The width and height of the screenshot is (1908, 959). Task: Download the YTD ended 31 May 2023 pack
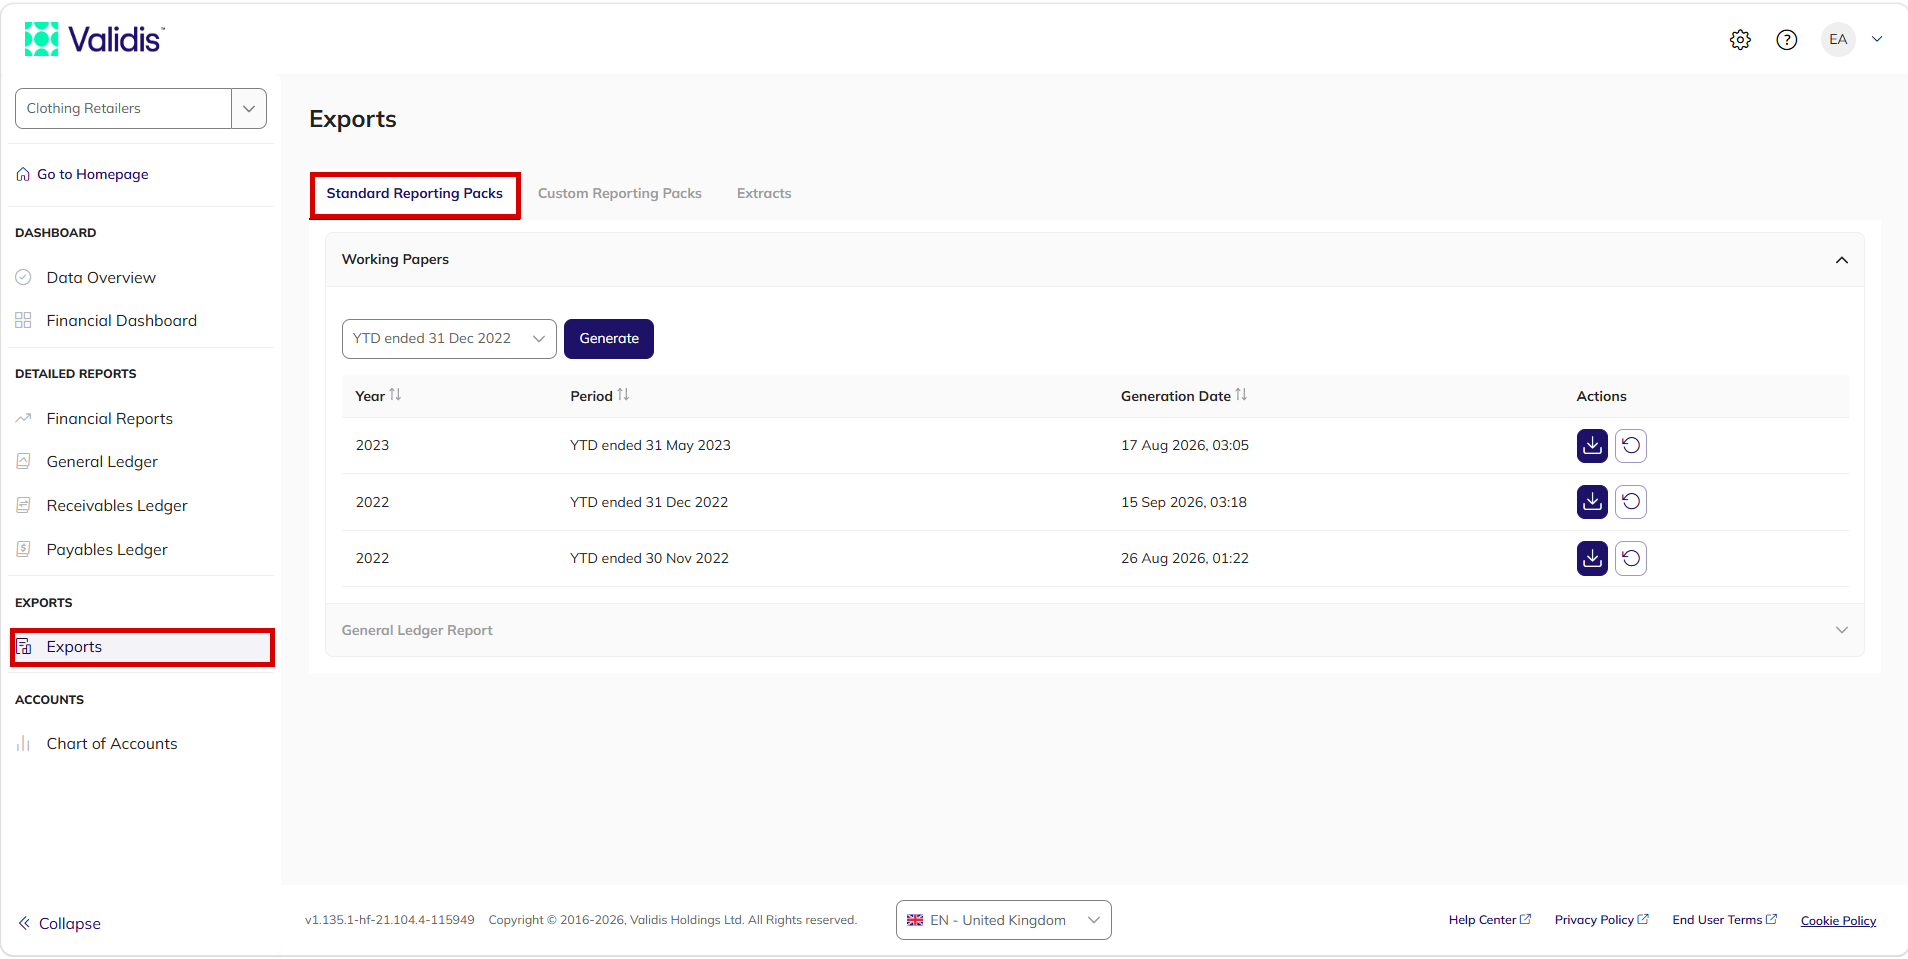click(x=1592, y=446)
